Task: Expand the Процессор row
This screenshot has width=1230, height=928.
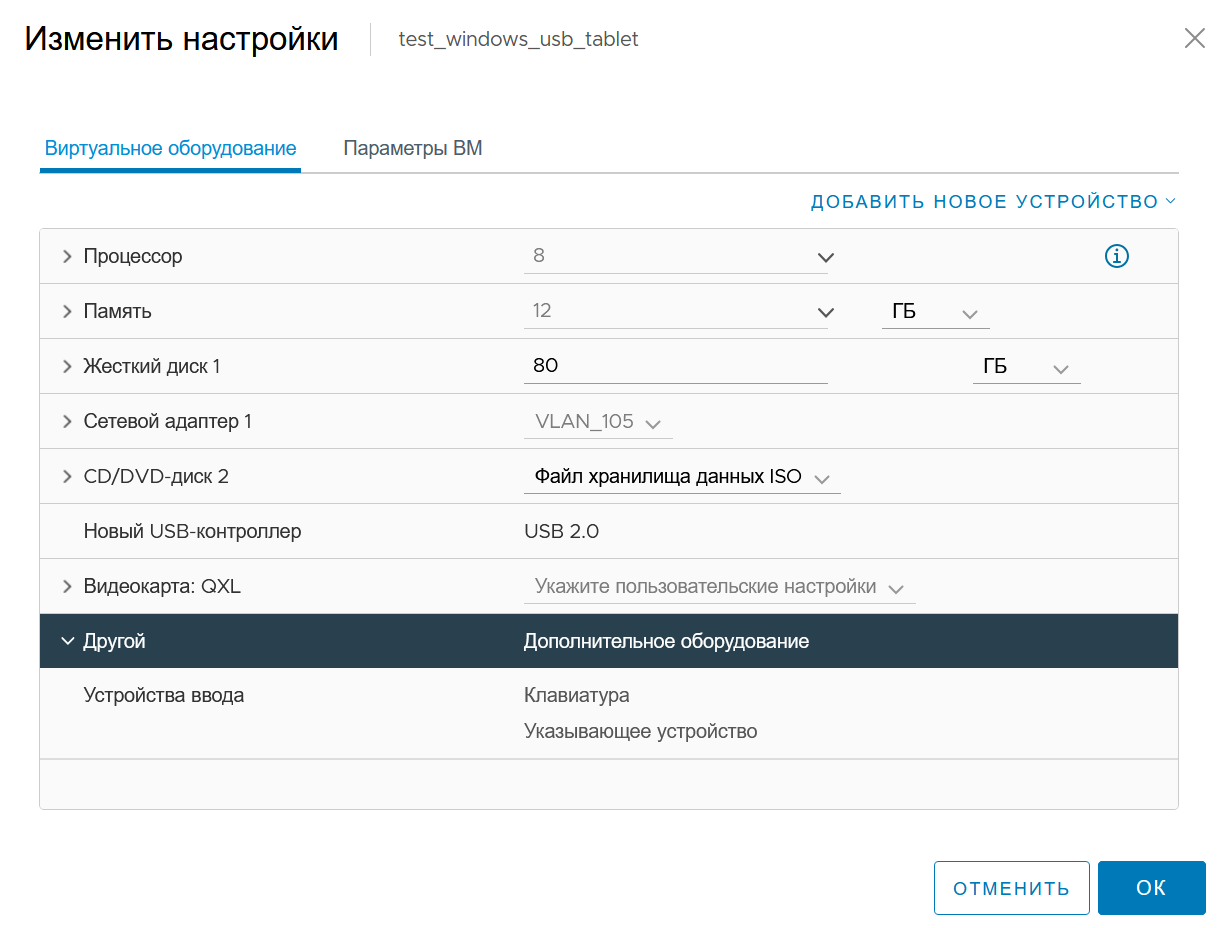Action: [x=67, y=257]
